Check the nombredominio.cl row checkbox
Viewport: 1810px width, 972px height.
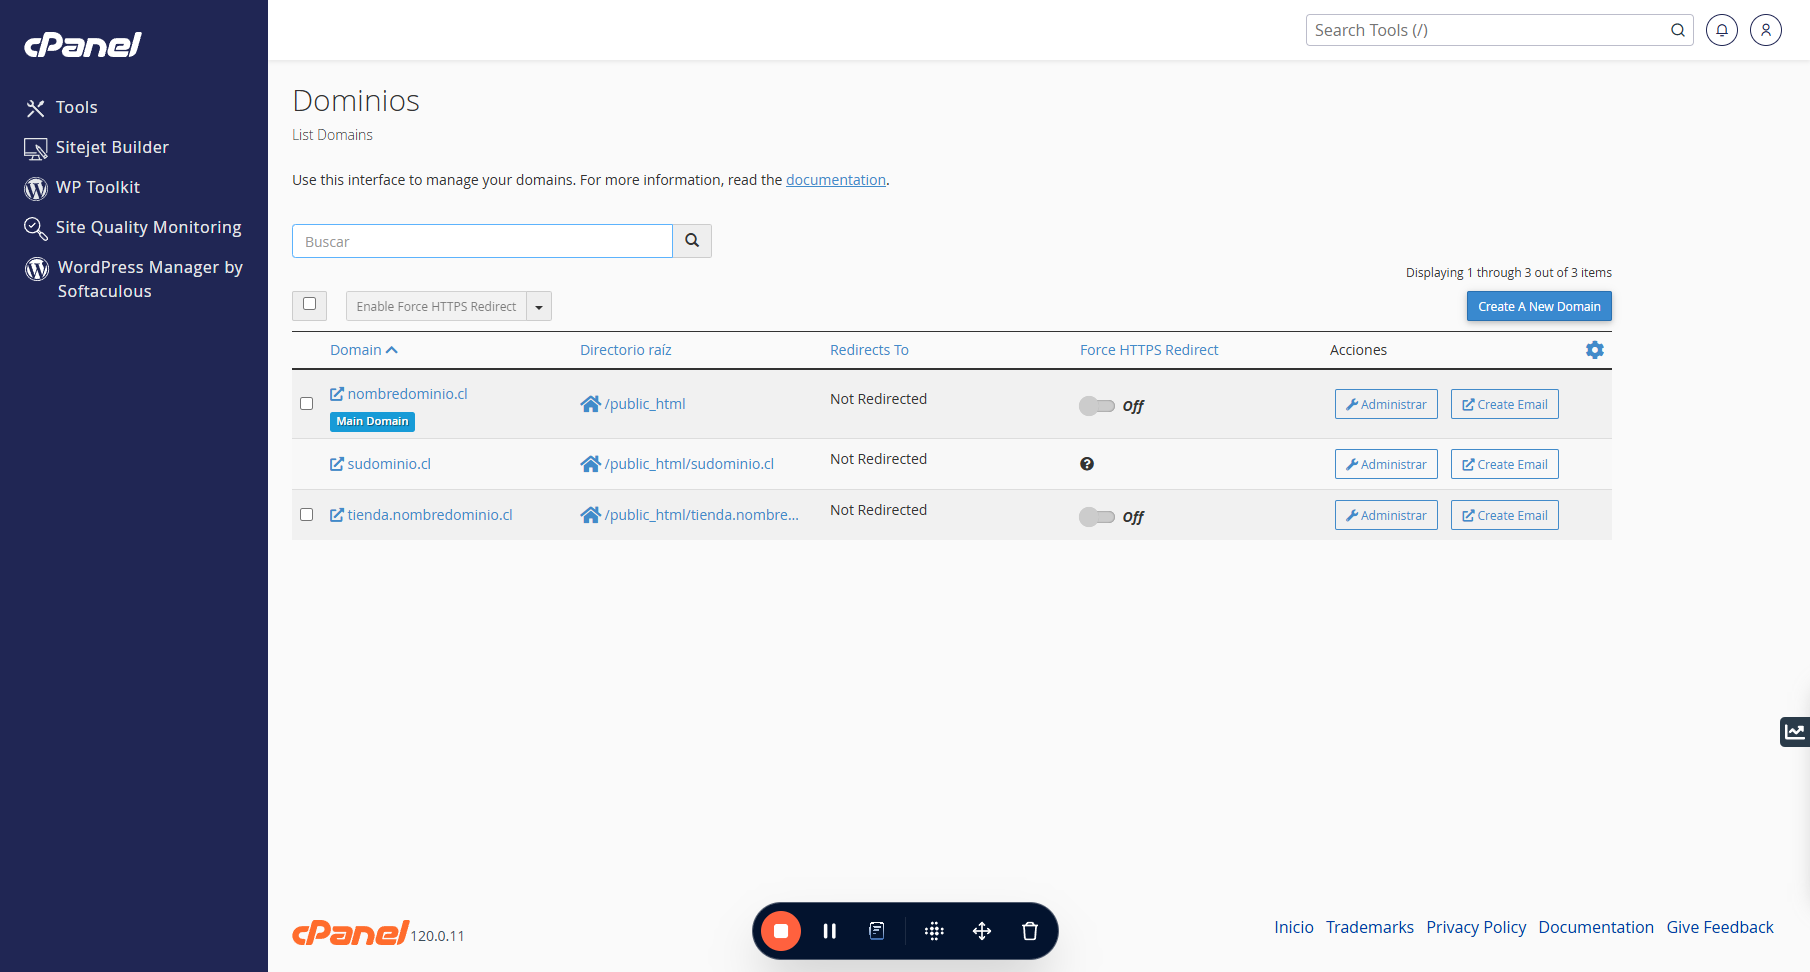pos(307,404)
